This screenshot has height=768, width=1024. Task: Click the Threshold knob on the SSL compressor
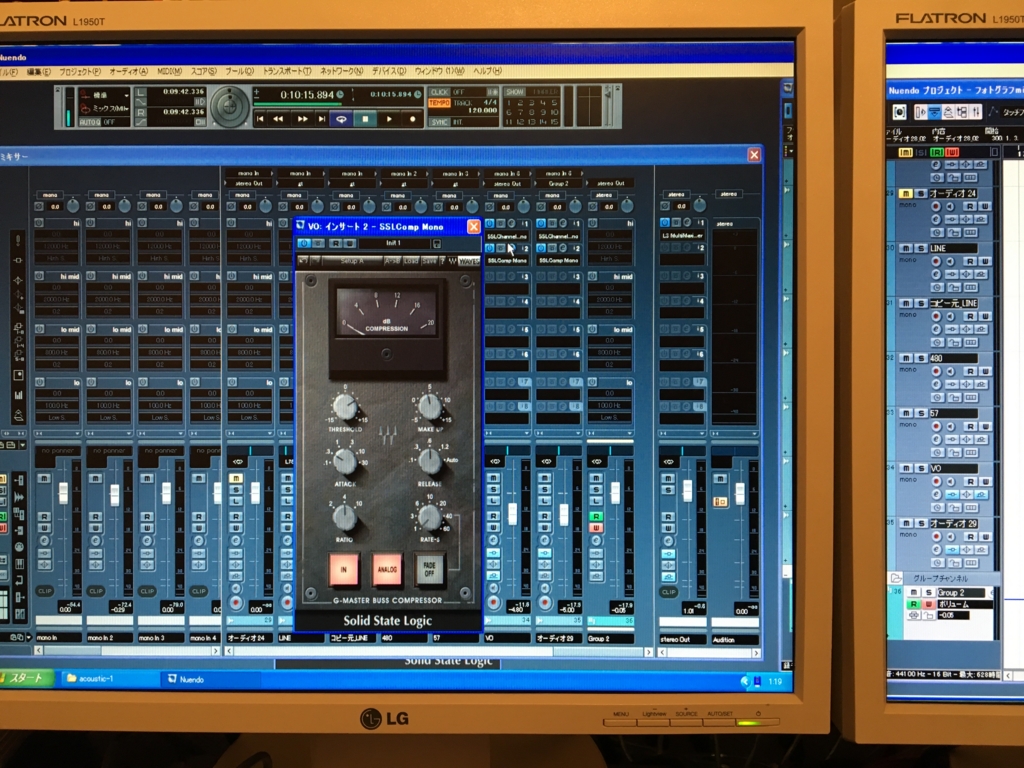tap(345, 406)
